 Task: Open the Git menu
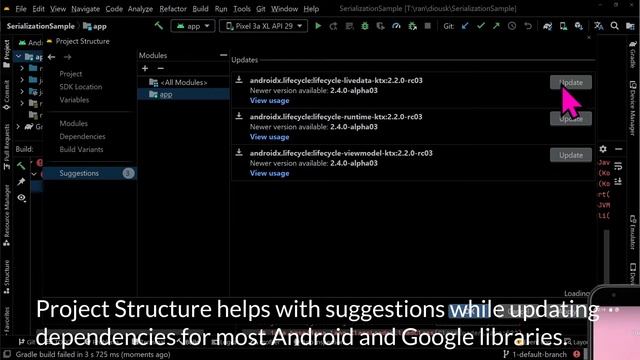pyautogui.click(x=261, y=9)
